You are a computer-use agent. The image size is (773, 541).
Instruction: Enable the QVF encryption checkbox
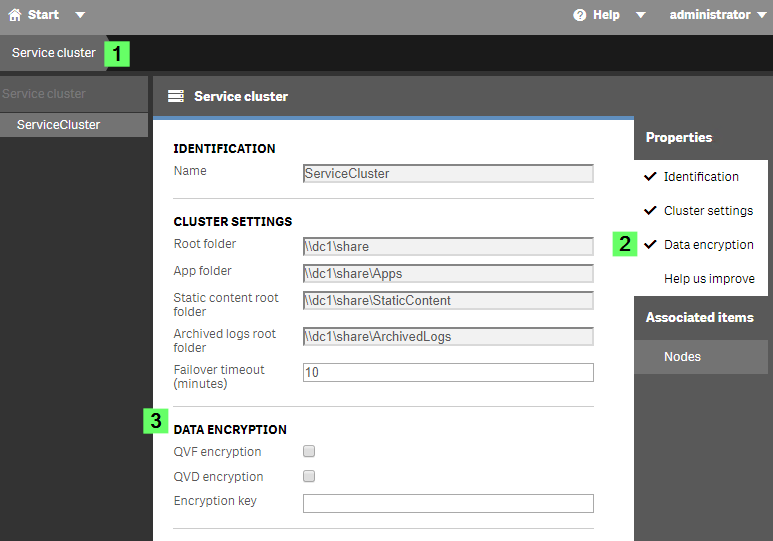pos(309,452)
